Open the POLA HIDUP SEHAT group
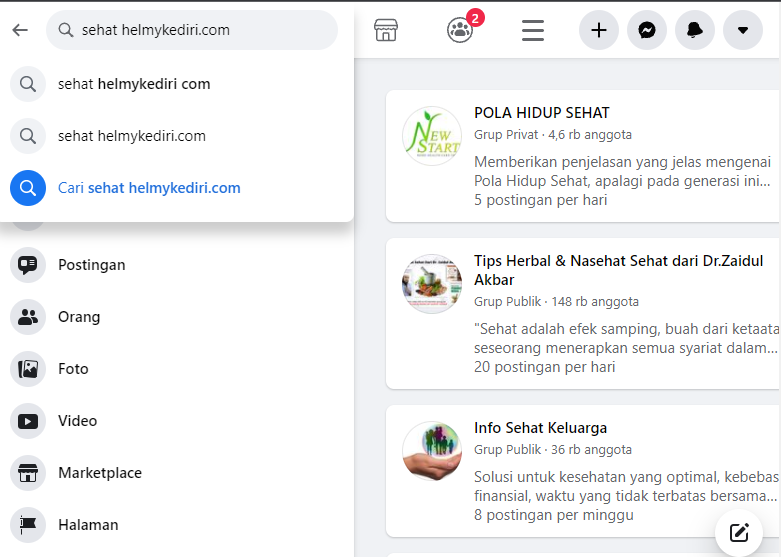Screen dimensions: 781x557 pos(541,113)
